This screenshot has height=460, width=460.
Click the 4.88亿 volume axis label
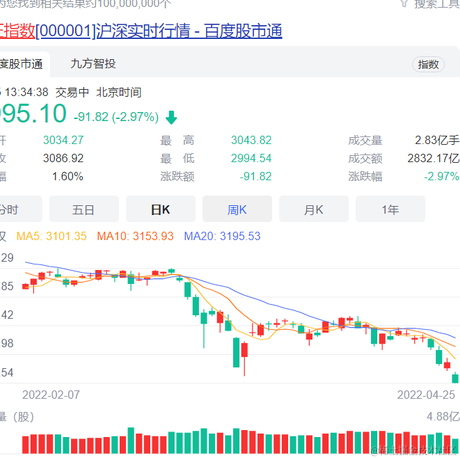point(443,416)
